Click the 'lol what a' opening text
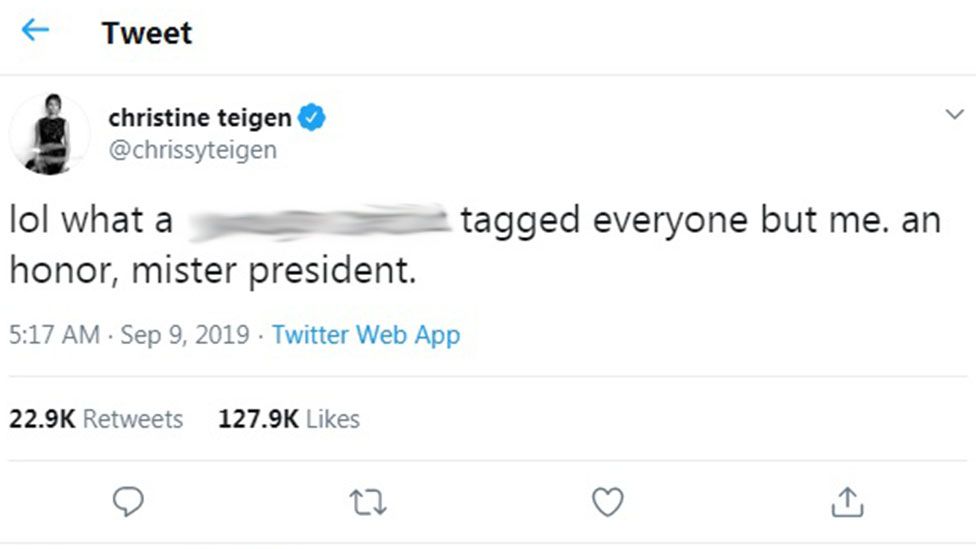The width and height of the screenshot is (976, 549). coord(91,220)
